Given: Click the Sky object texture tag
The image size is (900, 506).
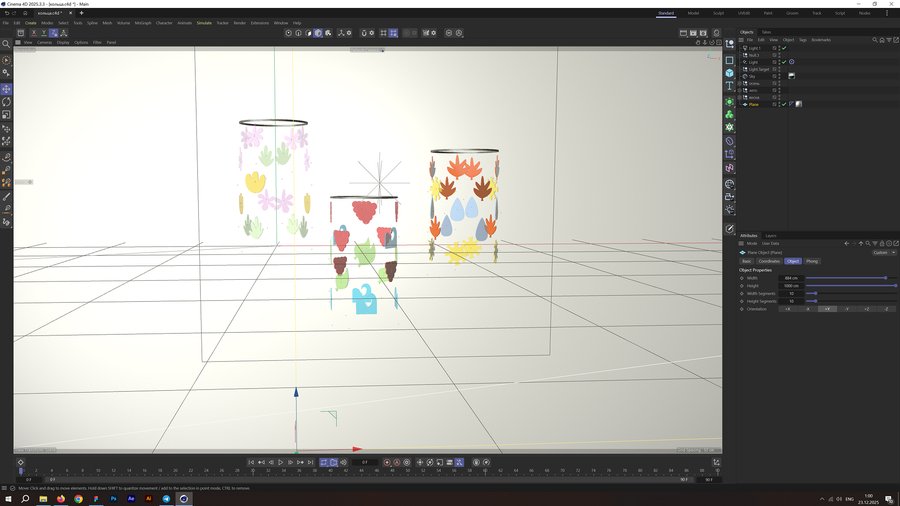Looking at the screenshot, I should click(x=791, y=75).
